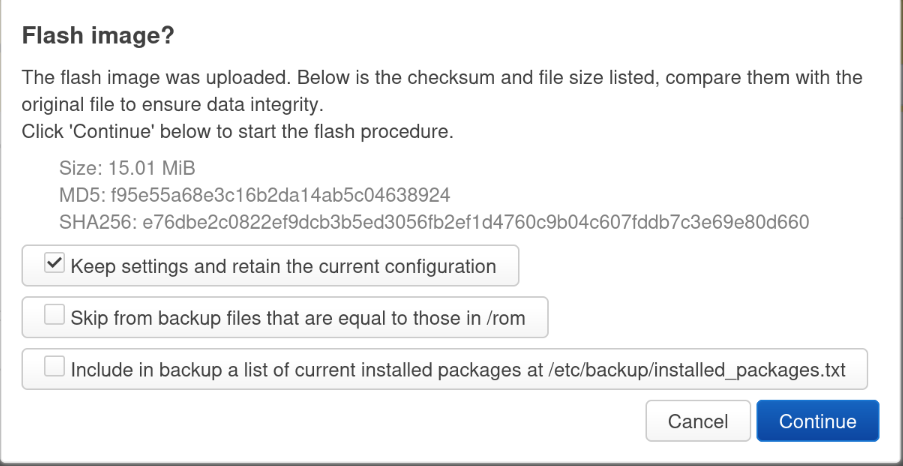Click the 'Flash image?' dialog heading

coord(98,36)
